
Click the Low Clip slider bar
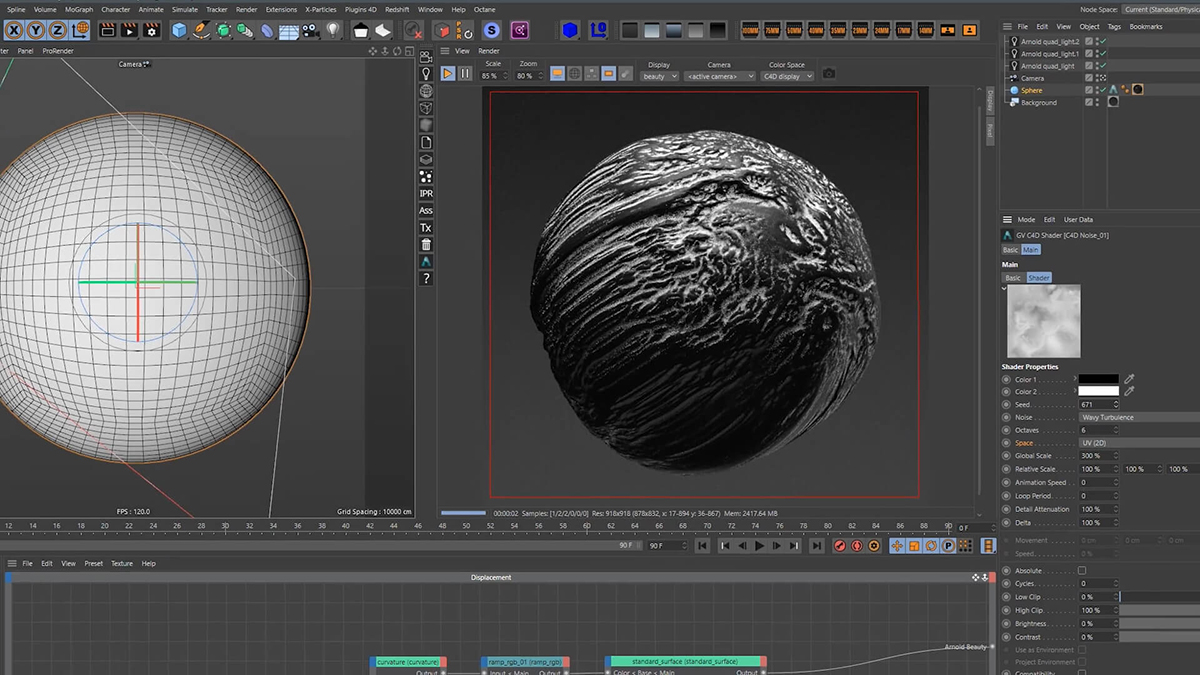click(x=1159, y=597)
